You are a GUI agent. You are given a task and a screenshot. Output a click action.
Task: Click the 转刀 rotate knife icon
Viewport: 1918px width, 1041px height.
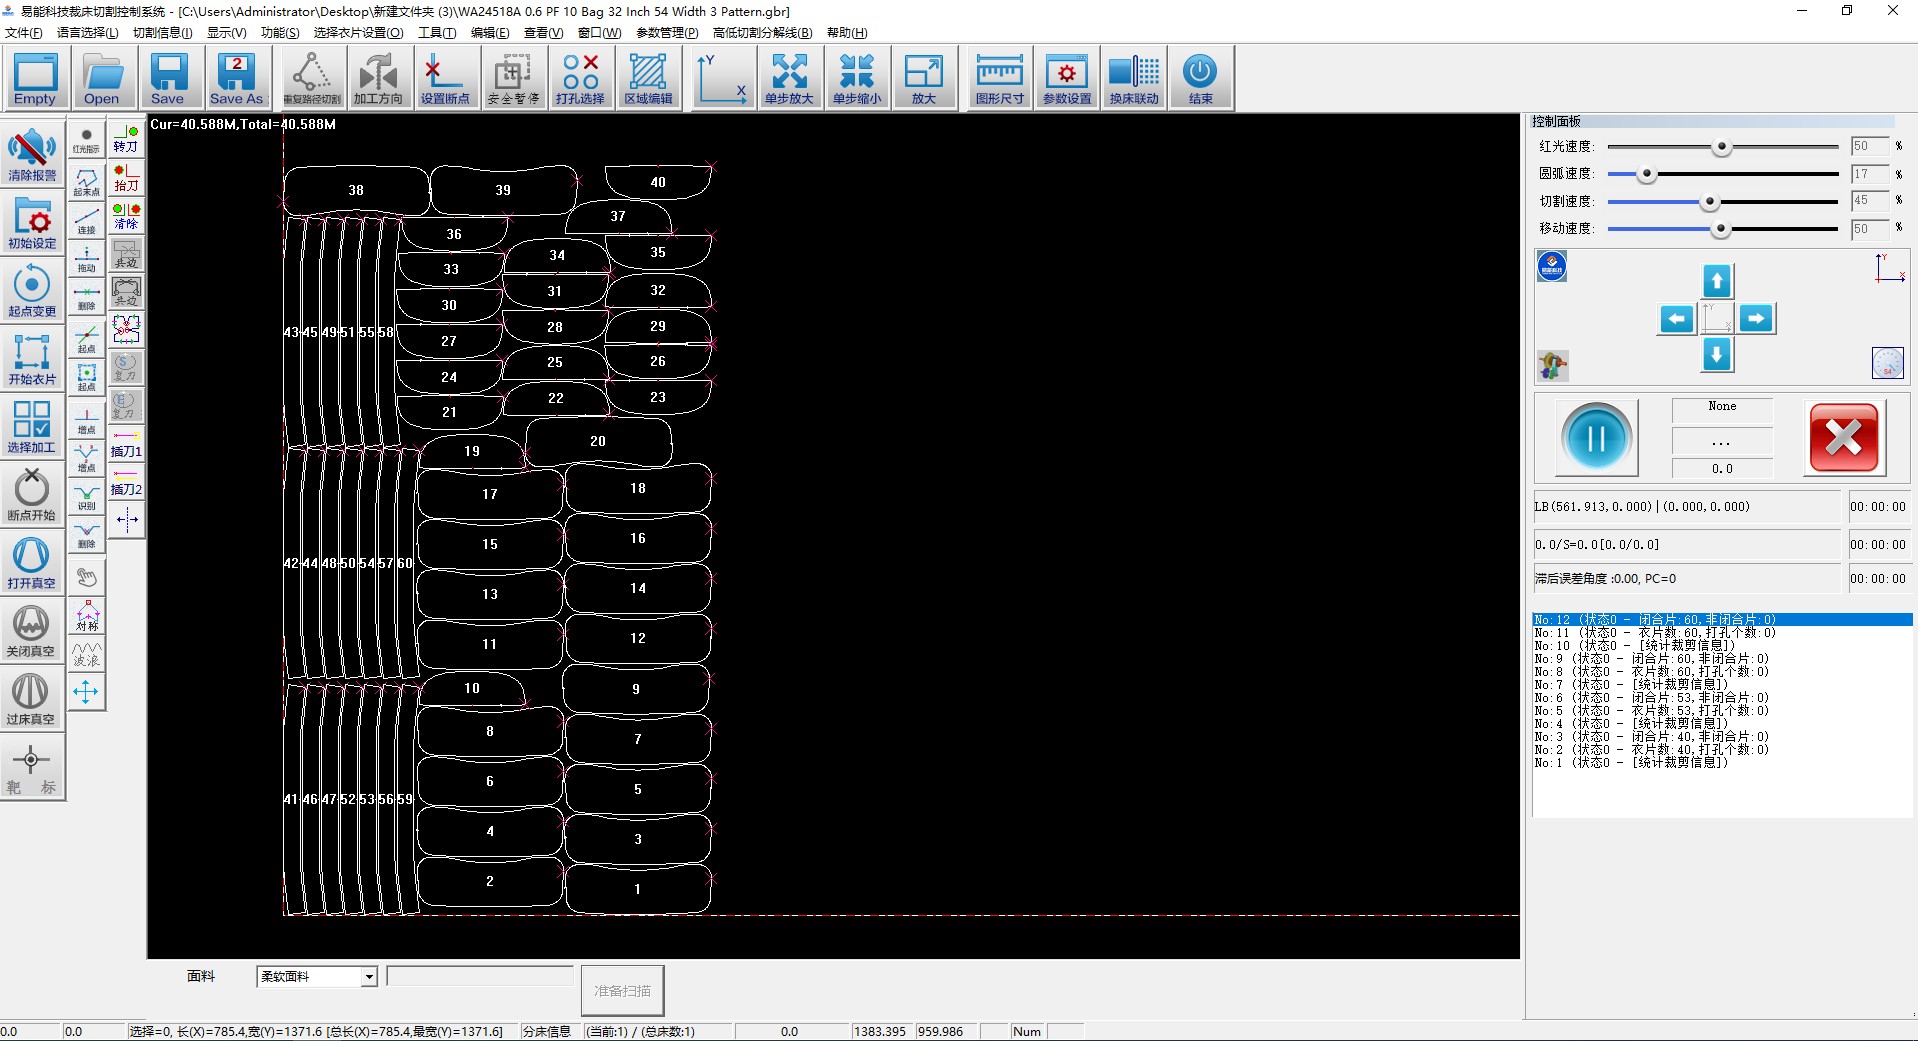point(126,139)
